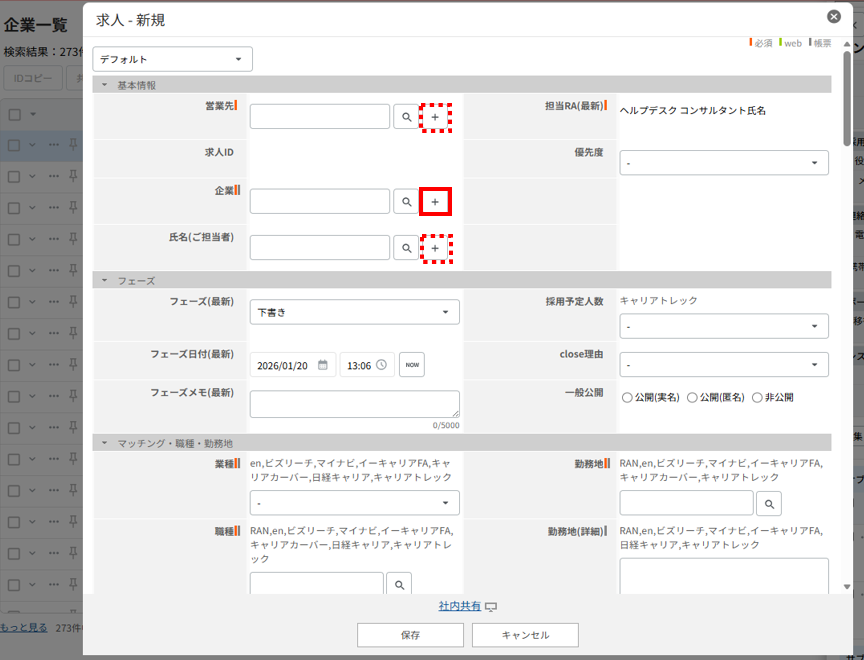Screen dimensions: 864x660
Task: Choose the 非公開 radio option
Action: pyautogui.click(x=757, y=397)
